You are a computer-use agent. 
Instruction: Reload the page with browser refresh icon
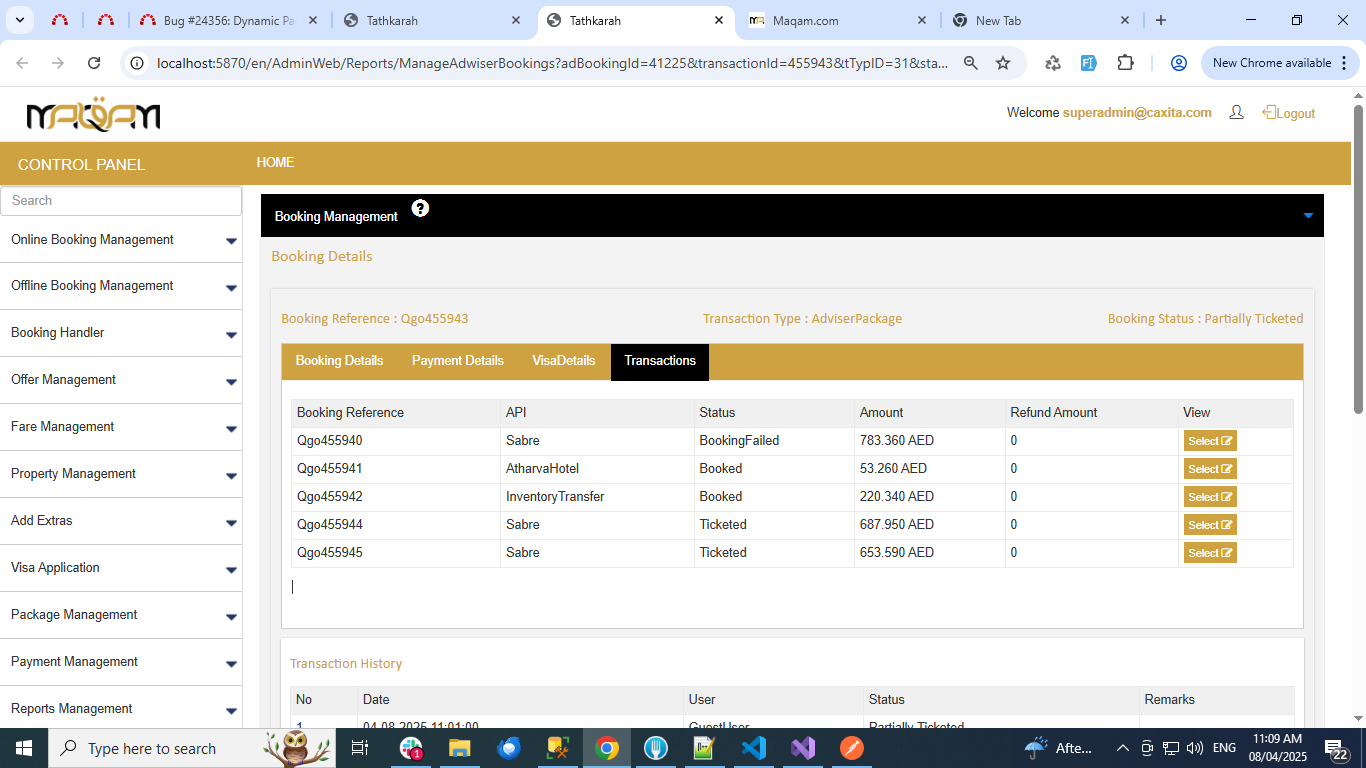(94, 63)
